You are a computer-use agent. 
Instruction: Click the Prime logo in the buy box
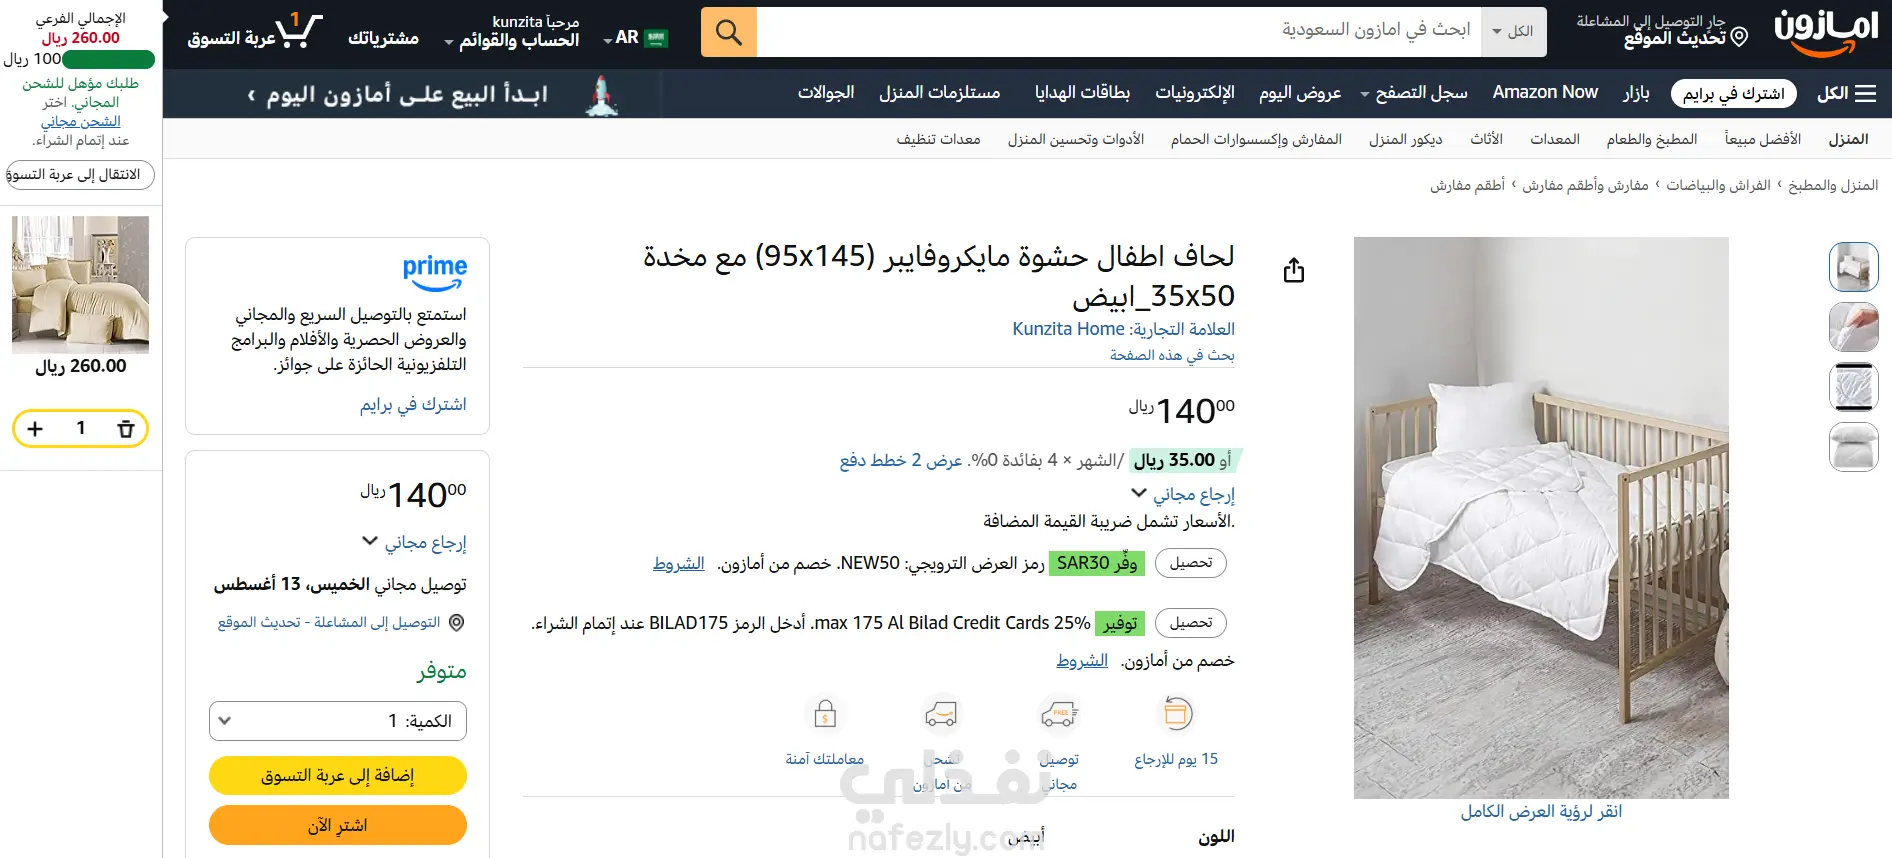[x=435, y=272]
